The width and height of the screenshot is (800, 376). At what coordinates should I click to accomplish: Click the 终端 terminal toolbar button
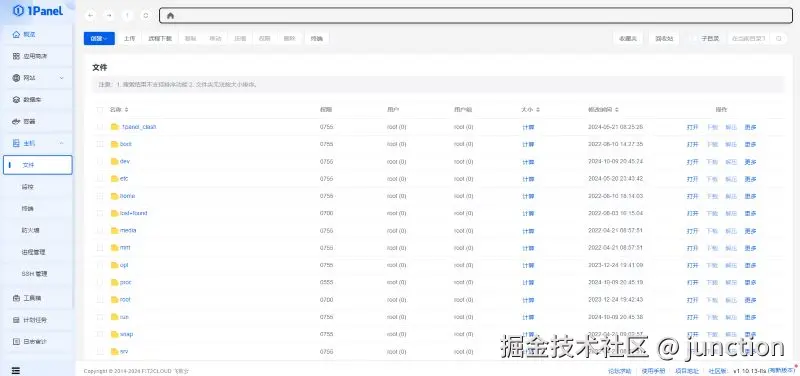316,38
